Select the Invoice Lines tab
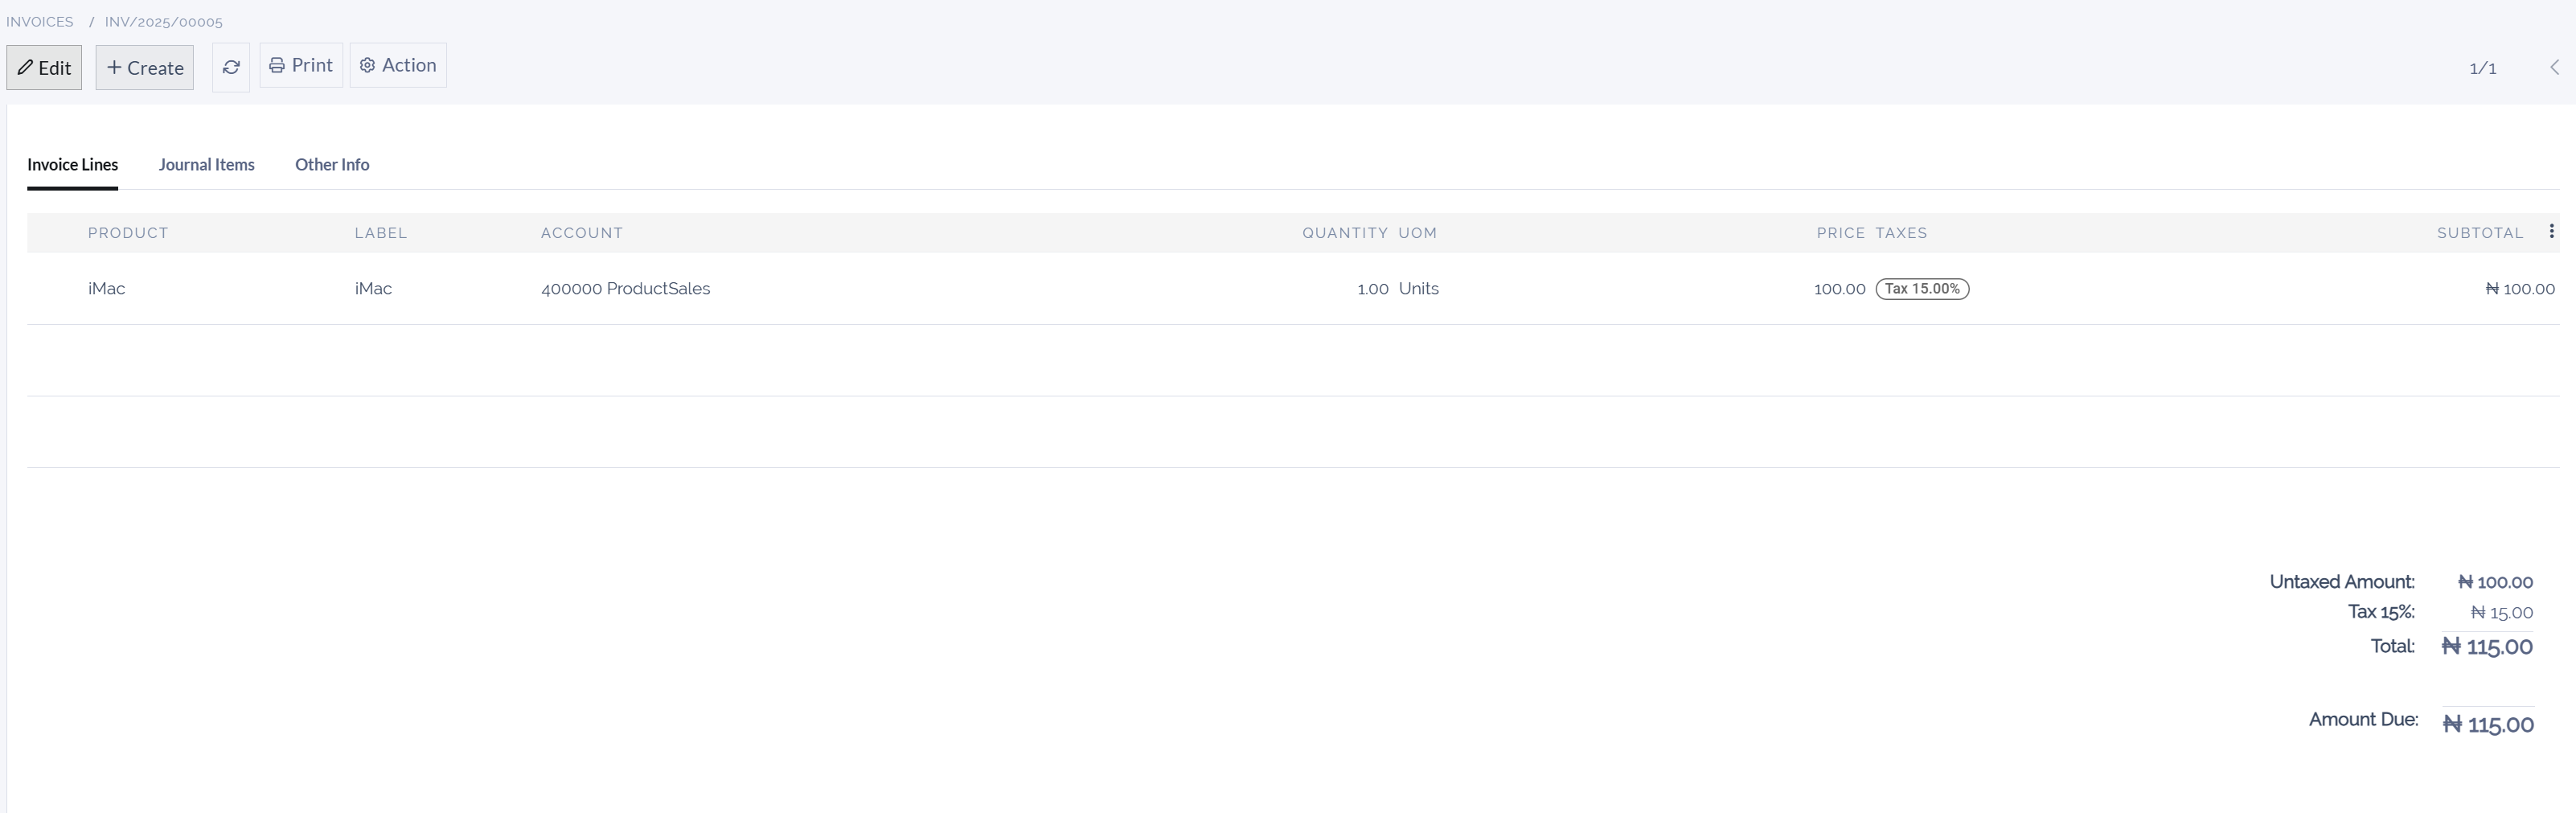The image size is (2576, 813). point(72,165)
